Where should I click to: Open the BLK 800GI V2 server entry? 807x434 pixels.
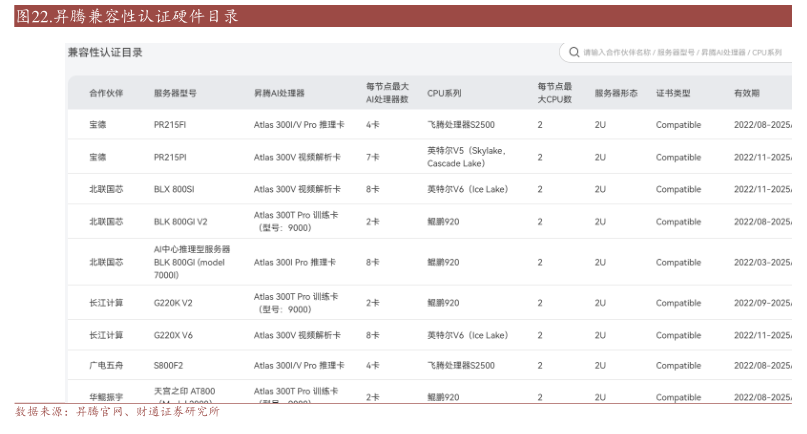[x=180, y=222]
